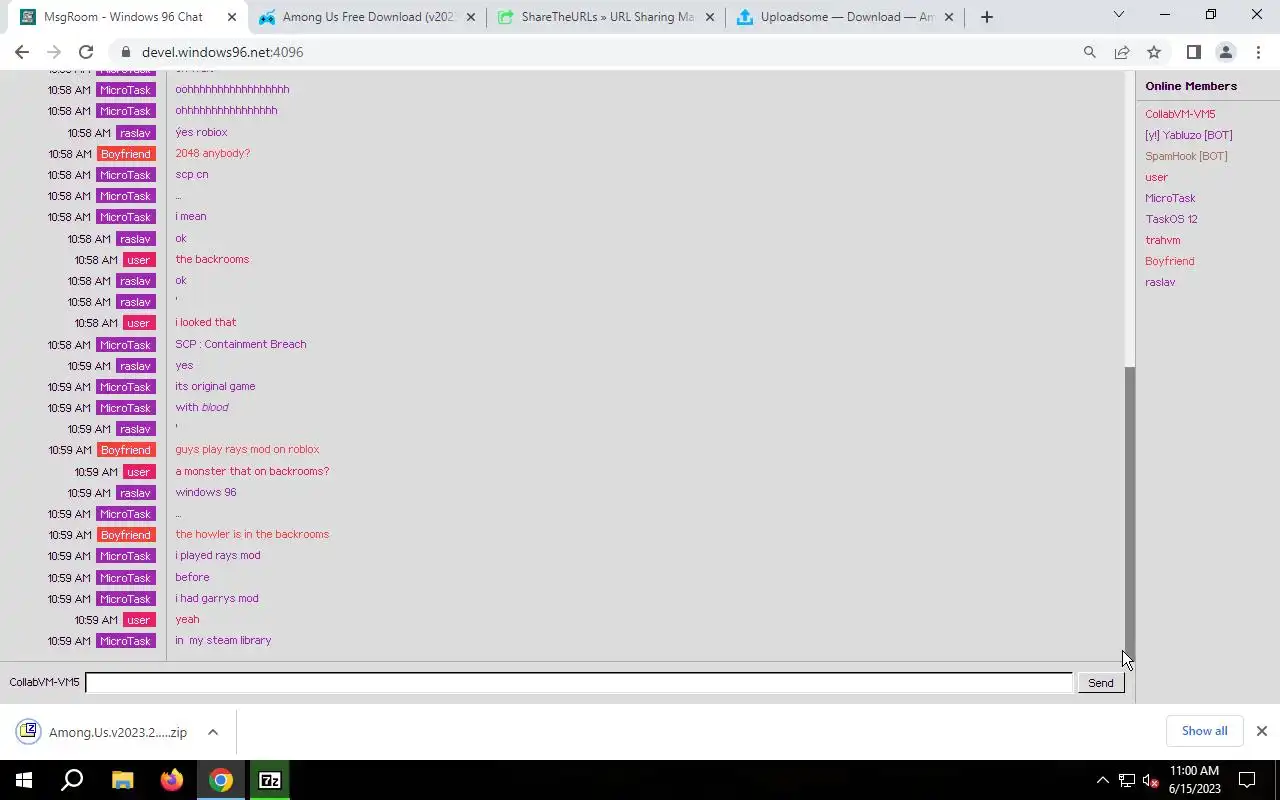The width and height of the screenshot is (1280, 800).
Task: Click message "in my steam library"
Action: click(x=223, y=640)
